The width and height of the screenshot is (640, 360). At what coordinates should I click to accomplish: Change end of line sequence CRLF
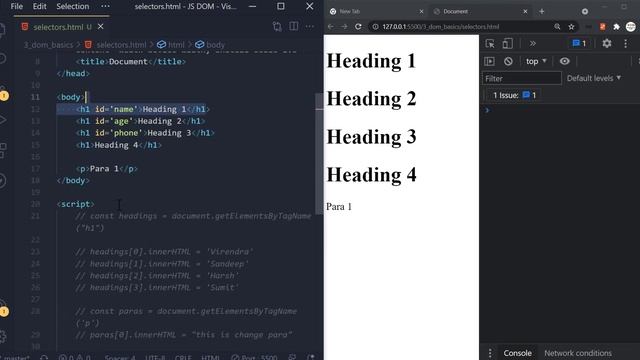[183, 357]
